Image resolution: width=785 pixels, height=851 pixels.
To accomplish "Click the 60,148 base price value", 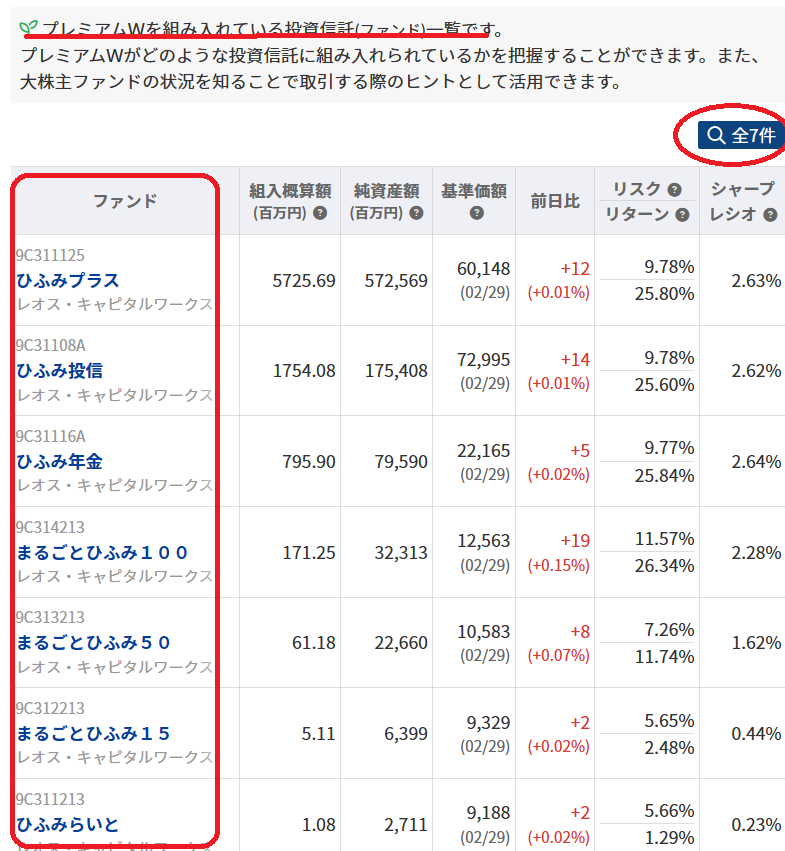I will click(484, 269).
